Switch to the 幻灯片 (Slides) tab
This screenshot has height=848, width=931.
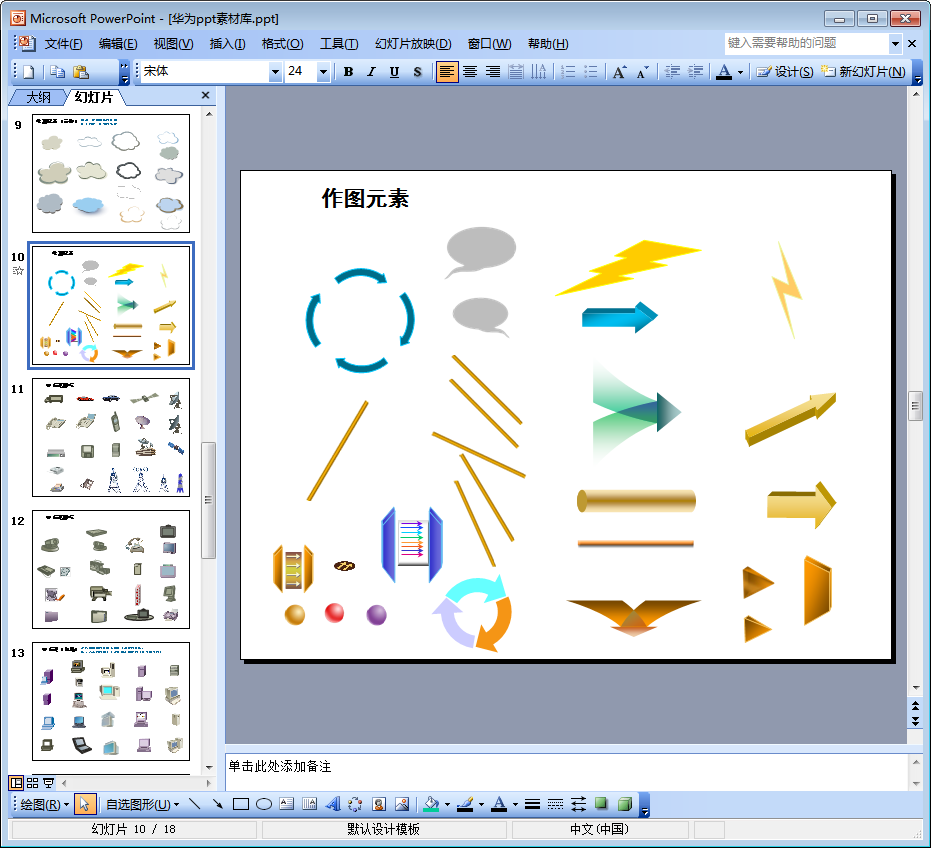tap(94, 97)
